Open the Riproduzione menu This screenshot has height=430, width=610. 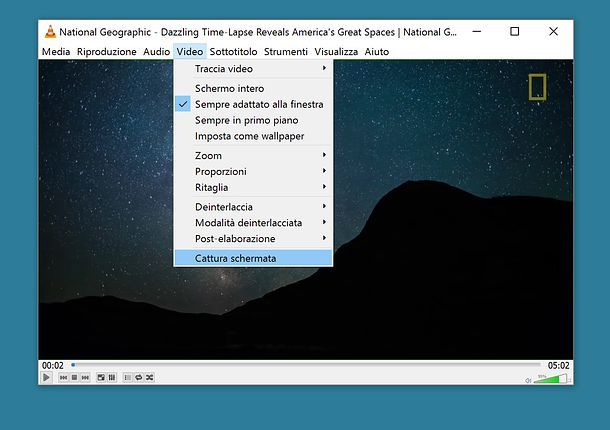tap(107, 52)
